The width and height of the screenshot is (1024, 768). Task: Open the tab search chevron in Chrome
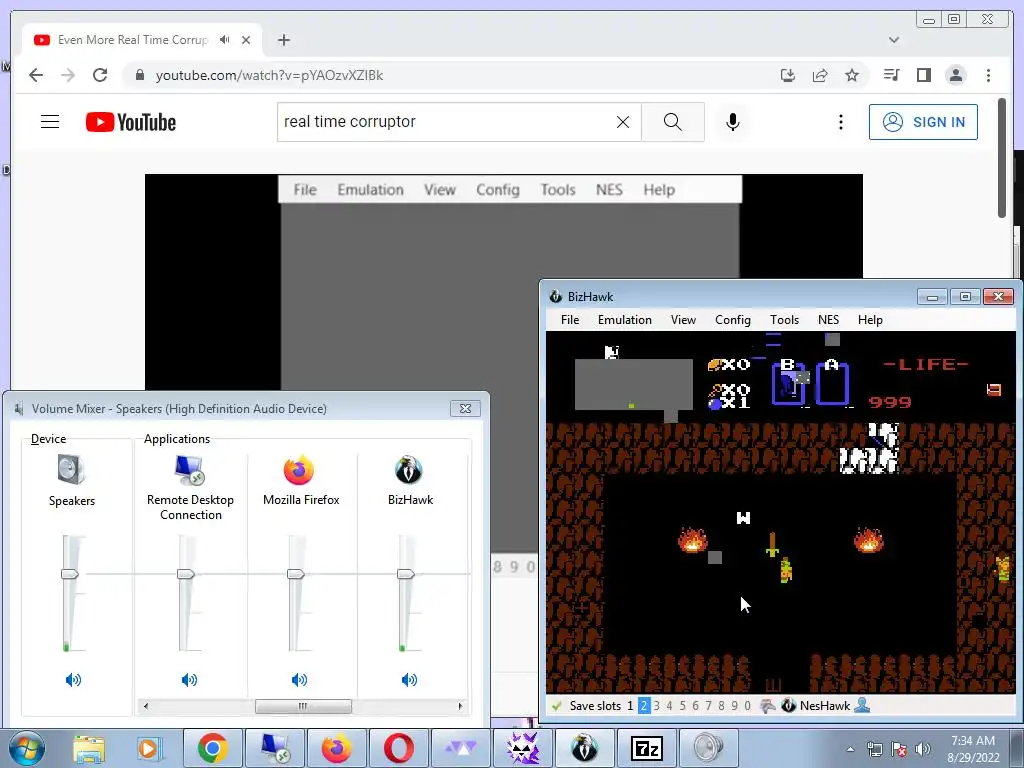coord(894,40)
